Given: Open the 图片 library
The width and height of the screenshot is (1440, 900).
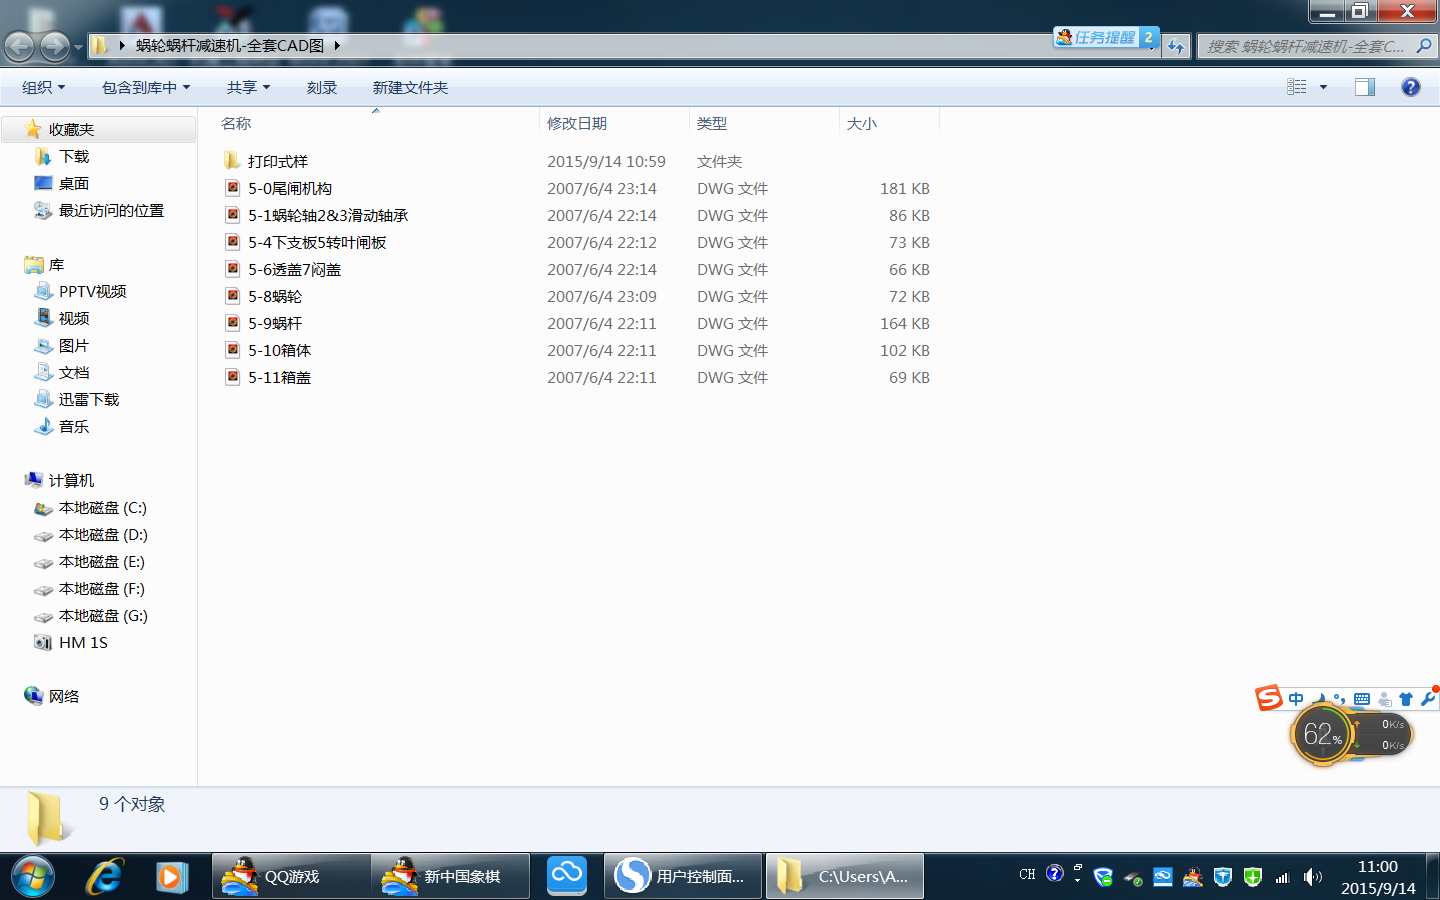Looking at the screenshot, I should (74, 346).
